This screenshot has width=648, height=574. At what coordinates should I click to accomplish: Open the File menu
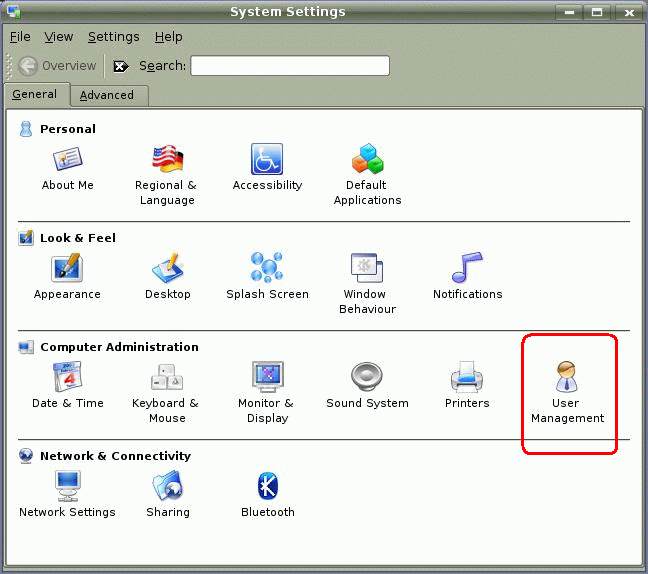tap(20, 37)
